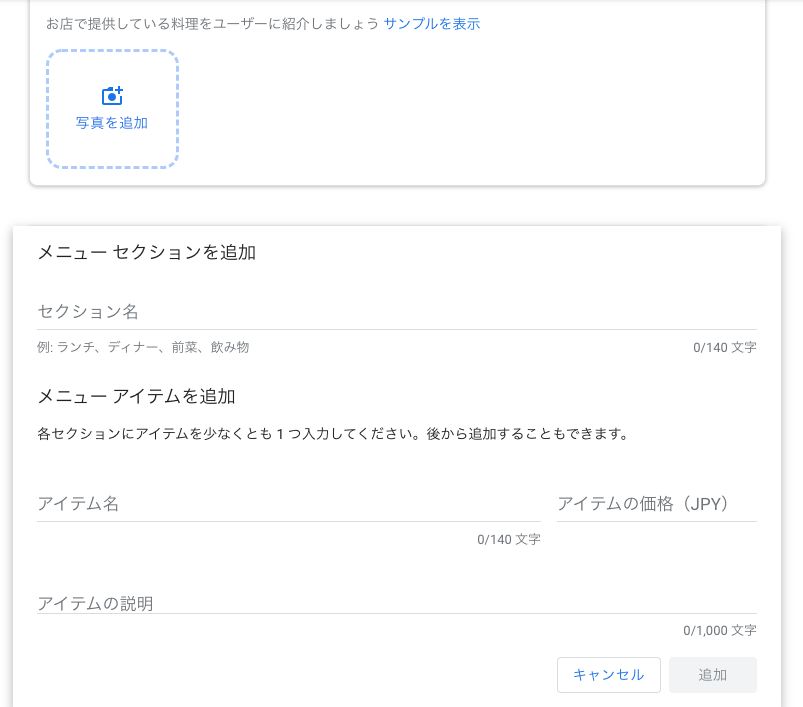The width and height of the screenshot is (803, 707).
Task: Click キャンセル to cancel the menu section
Action: 608,675
